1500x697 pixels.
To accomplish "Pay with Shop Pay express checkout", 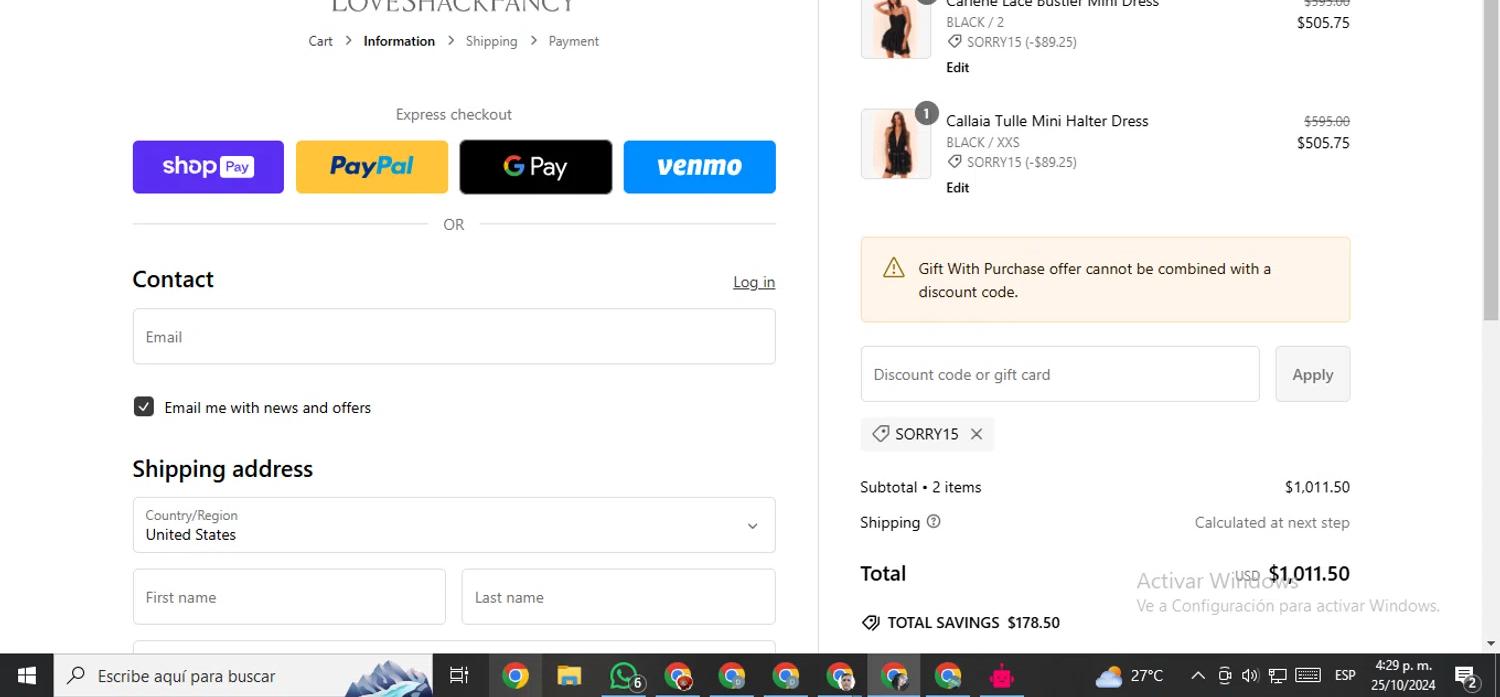I will pyautogui.click(x=208, y=166).
